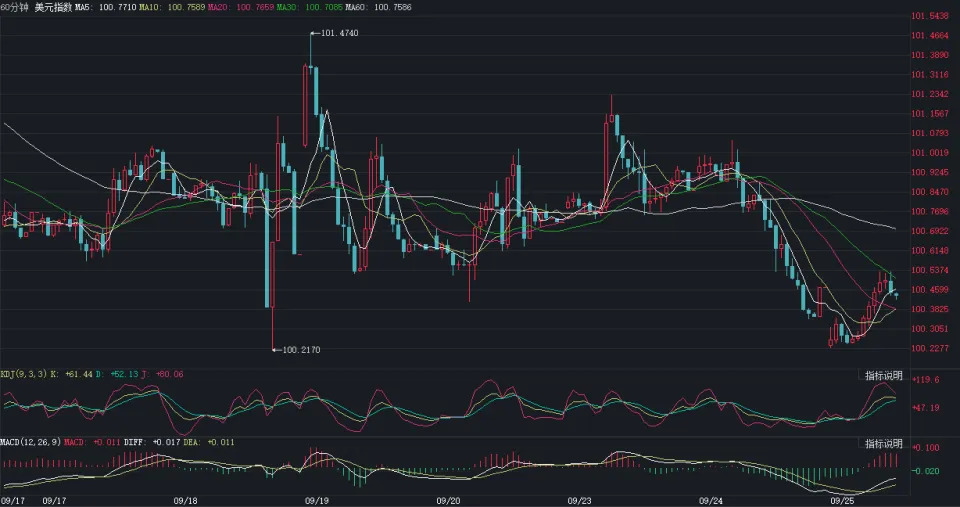Open 指标说明 in the MACD panel

pyautogui.click(x=883, y=443)
